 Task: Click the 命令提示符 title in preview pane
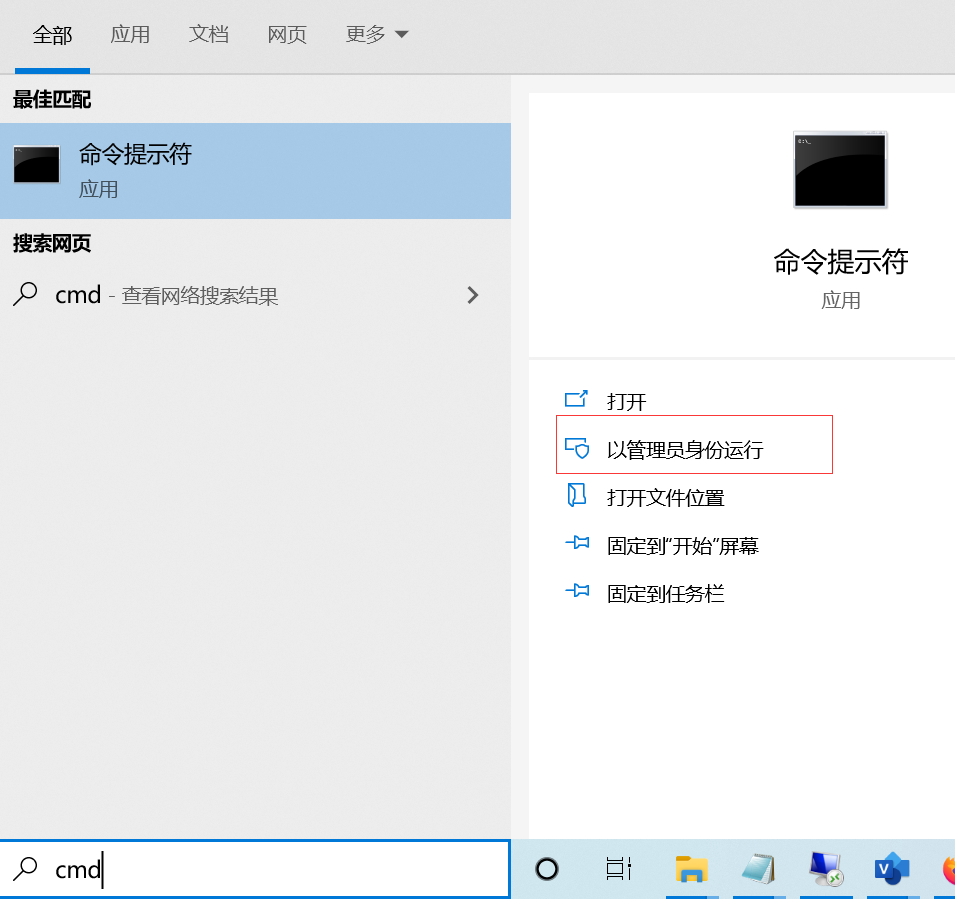(x=841, y=262)
